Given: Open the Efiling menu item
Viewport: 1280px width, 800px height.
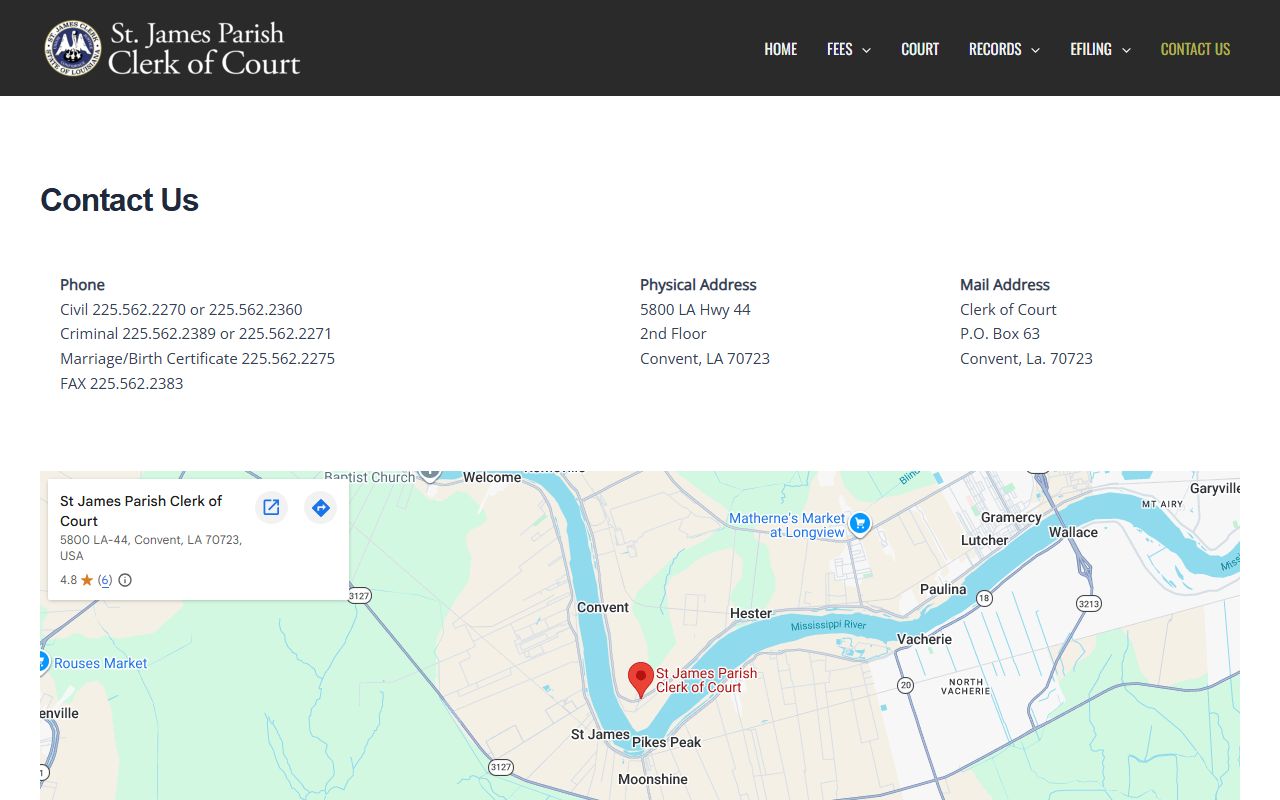Looking at the screenshot, I should pyautogui.click(x=1091, y=49).
